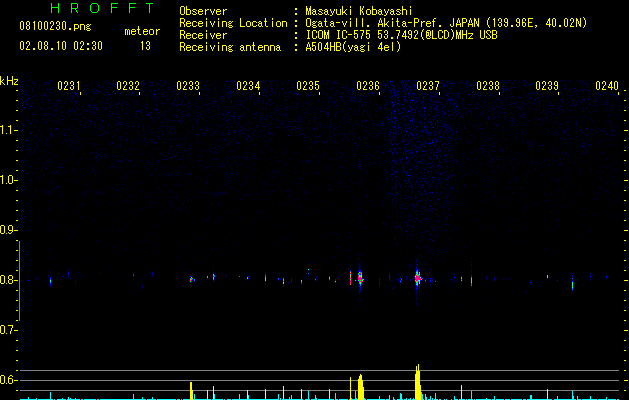Click the 0232 time marker
The height and width of the screenshot is (400, 629).
(128, 86)
